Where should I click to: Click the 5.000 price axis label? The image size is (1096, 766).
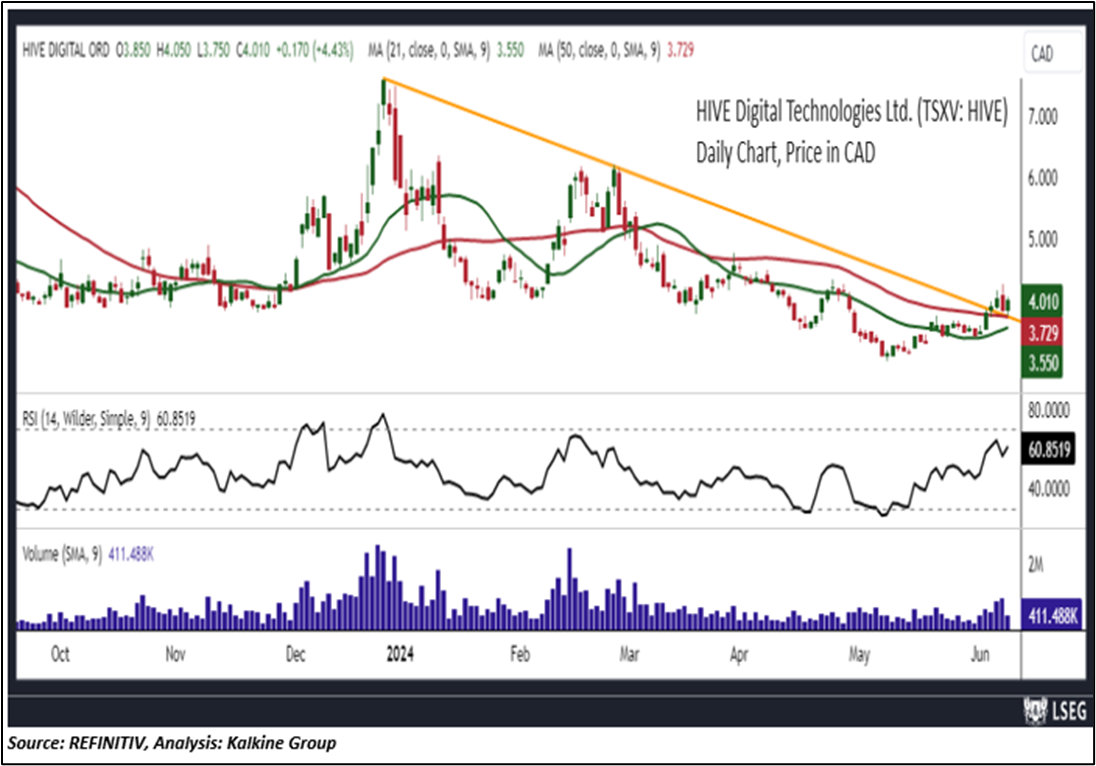1042,240
